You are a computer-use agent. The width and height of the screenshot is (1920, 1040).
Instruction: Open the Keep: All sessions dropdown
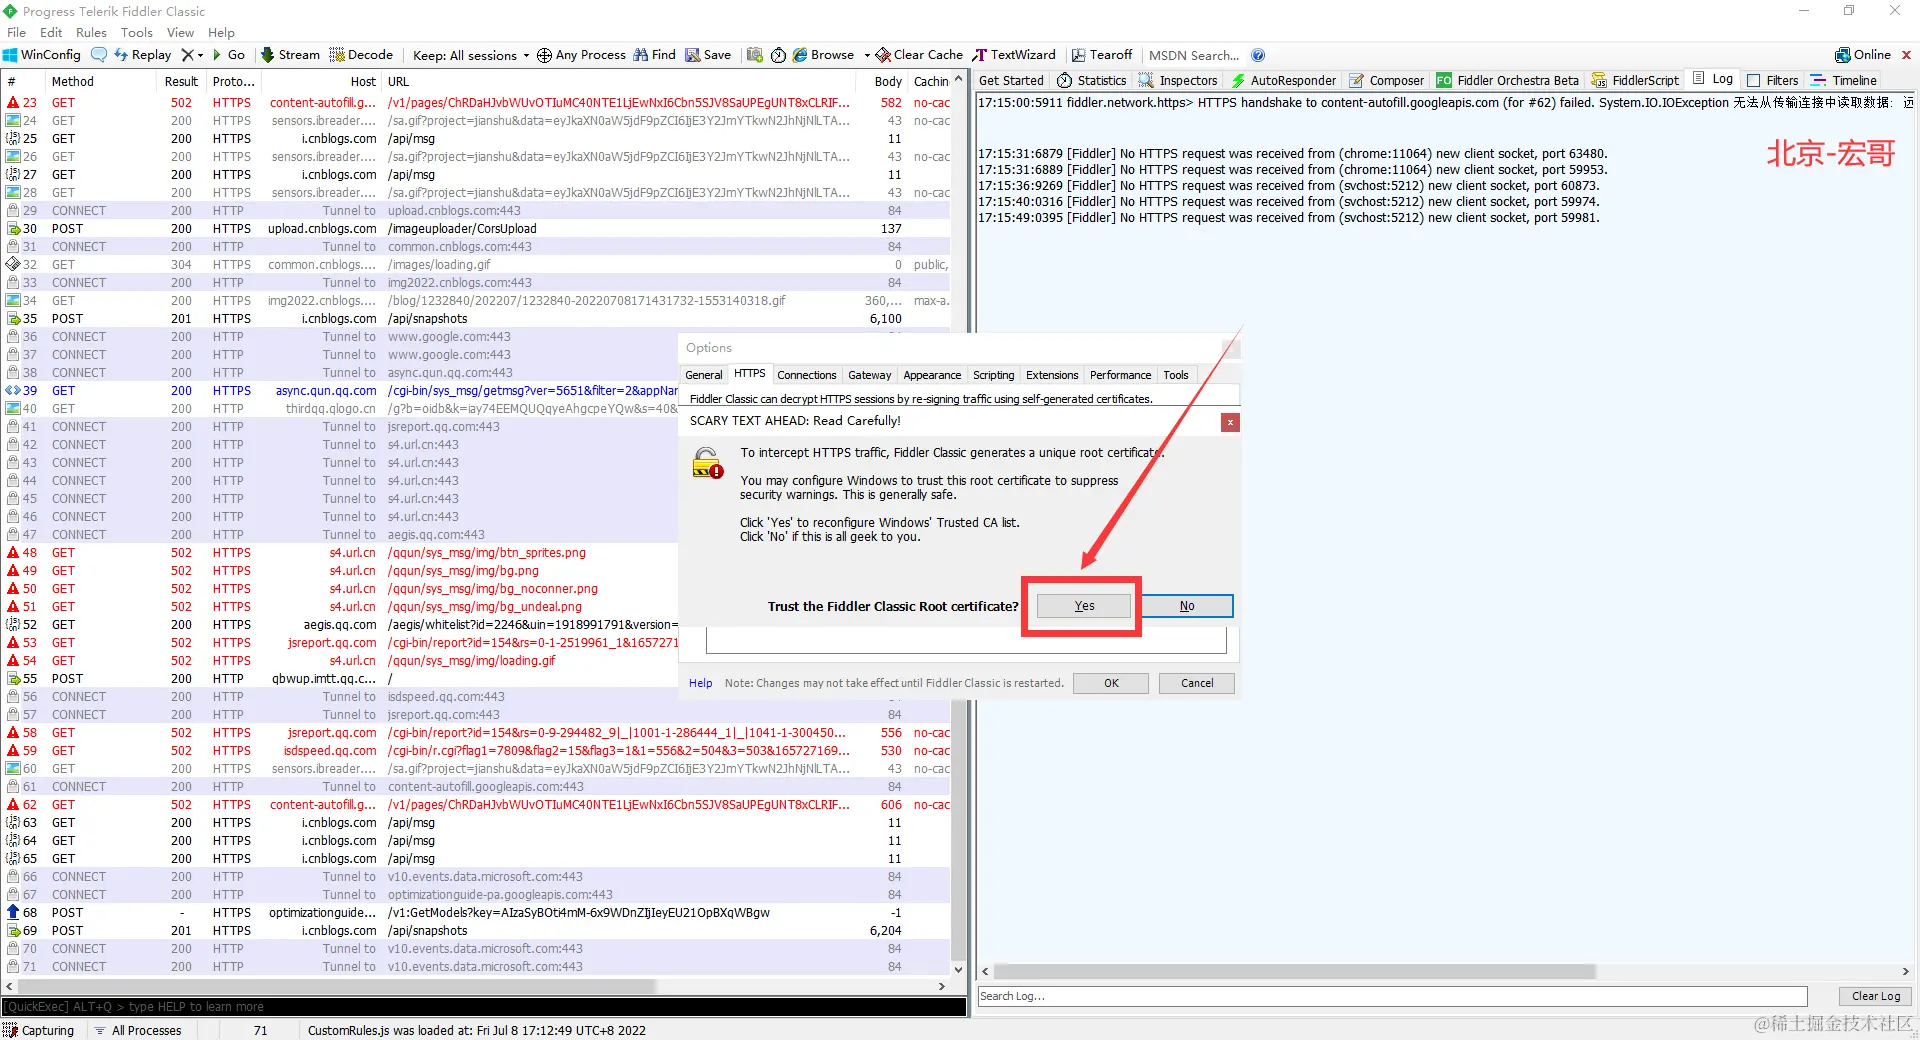(x=471, y=55)
